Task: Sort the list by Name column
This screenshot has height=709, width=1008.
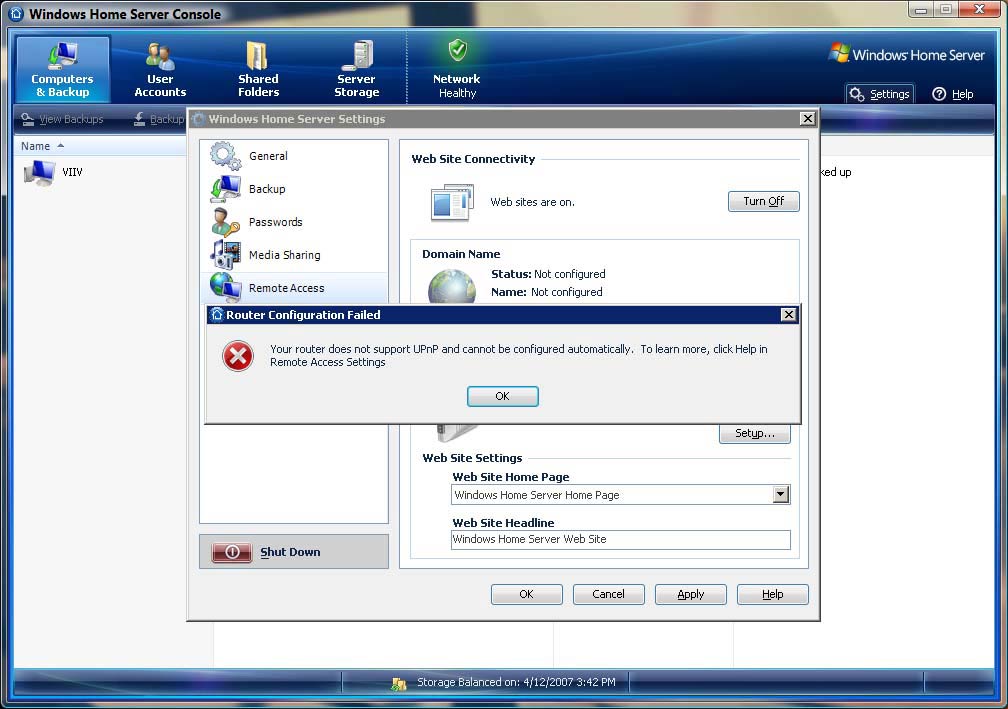Action: 36,146
